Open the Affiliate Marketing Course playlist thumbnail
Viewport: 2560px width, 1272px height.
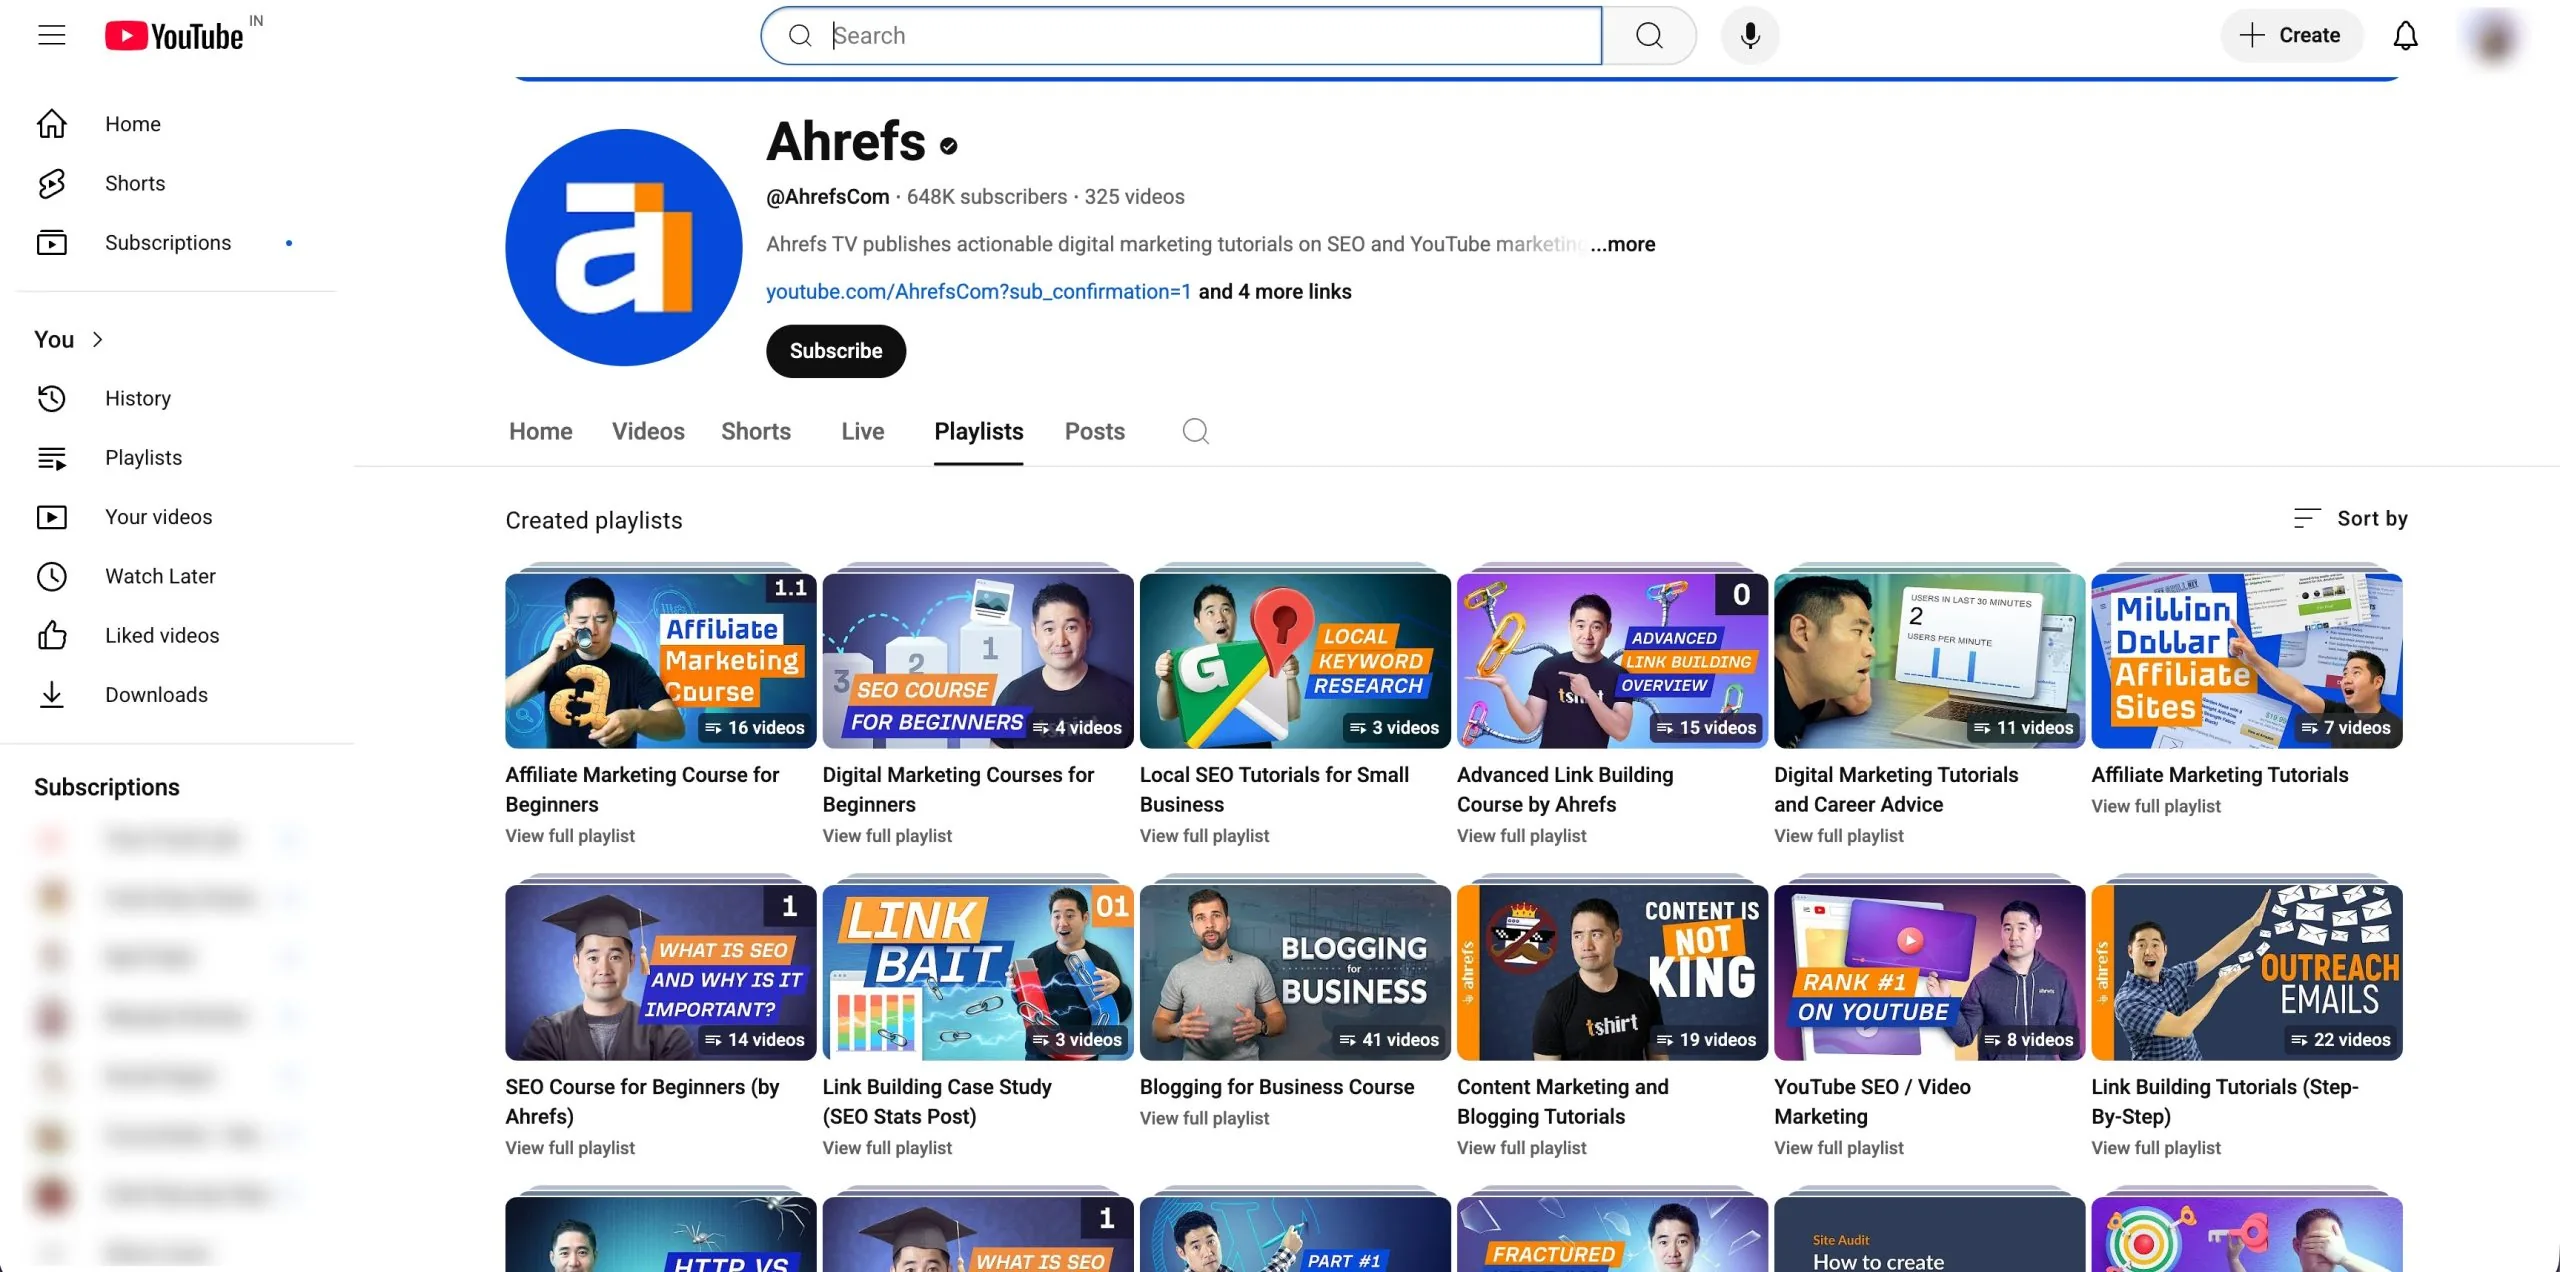(660, 660)
